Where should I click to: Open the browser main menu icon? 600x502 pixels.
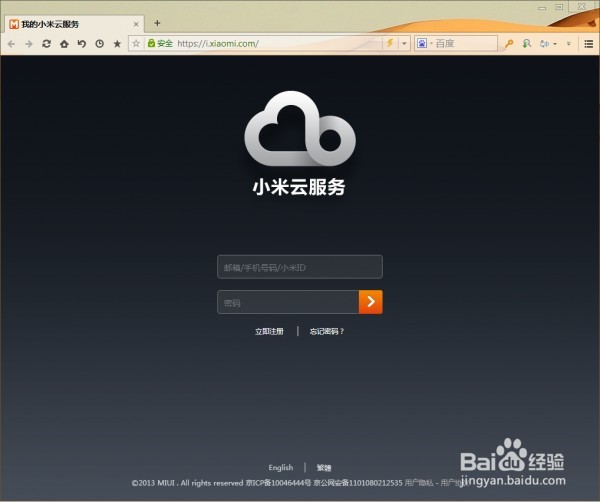(x=589, y=44)
